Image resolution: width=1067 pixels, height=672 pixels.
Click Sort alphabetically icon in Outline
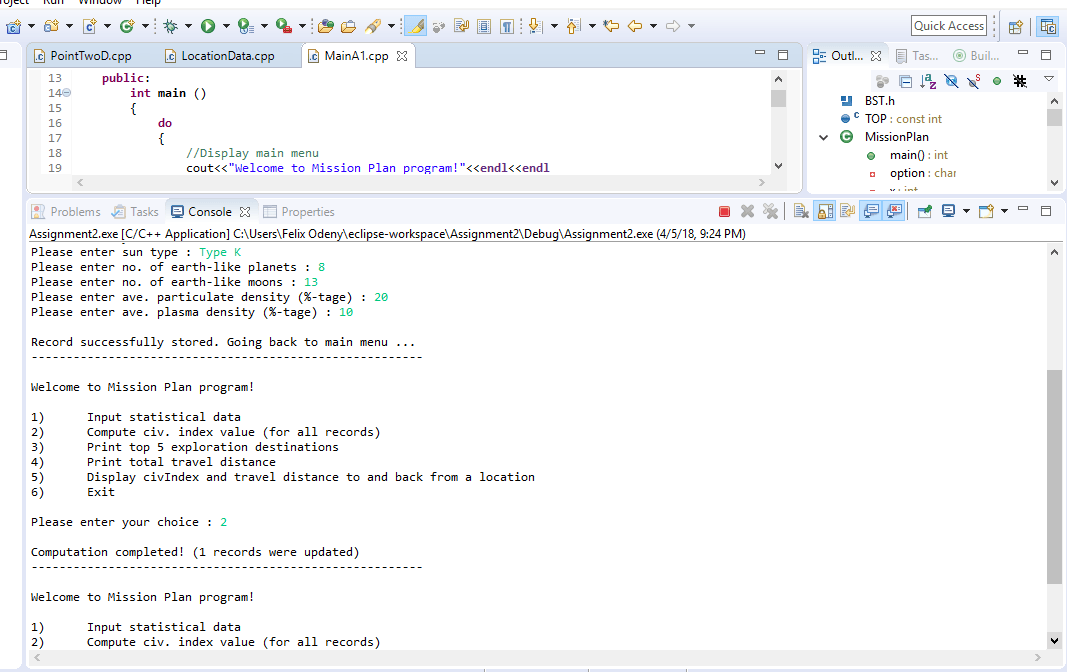[928, 82]
